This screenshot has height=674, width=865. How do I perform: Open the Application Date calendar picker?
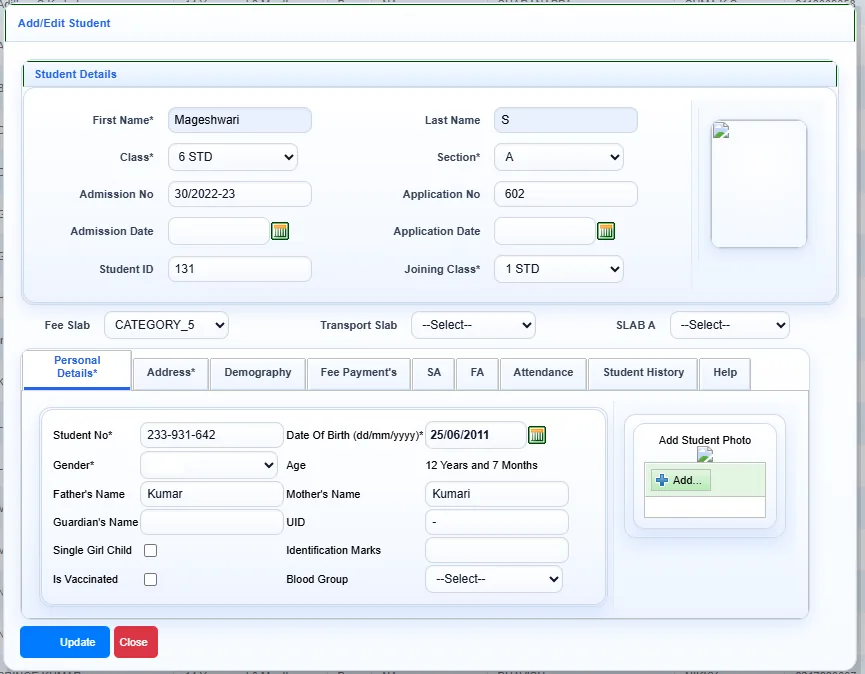point(606,231)
